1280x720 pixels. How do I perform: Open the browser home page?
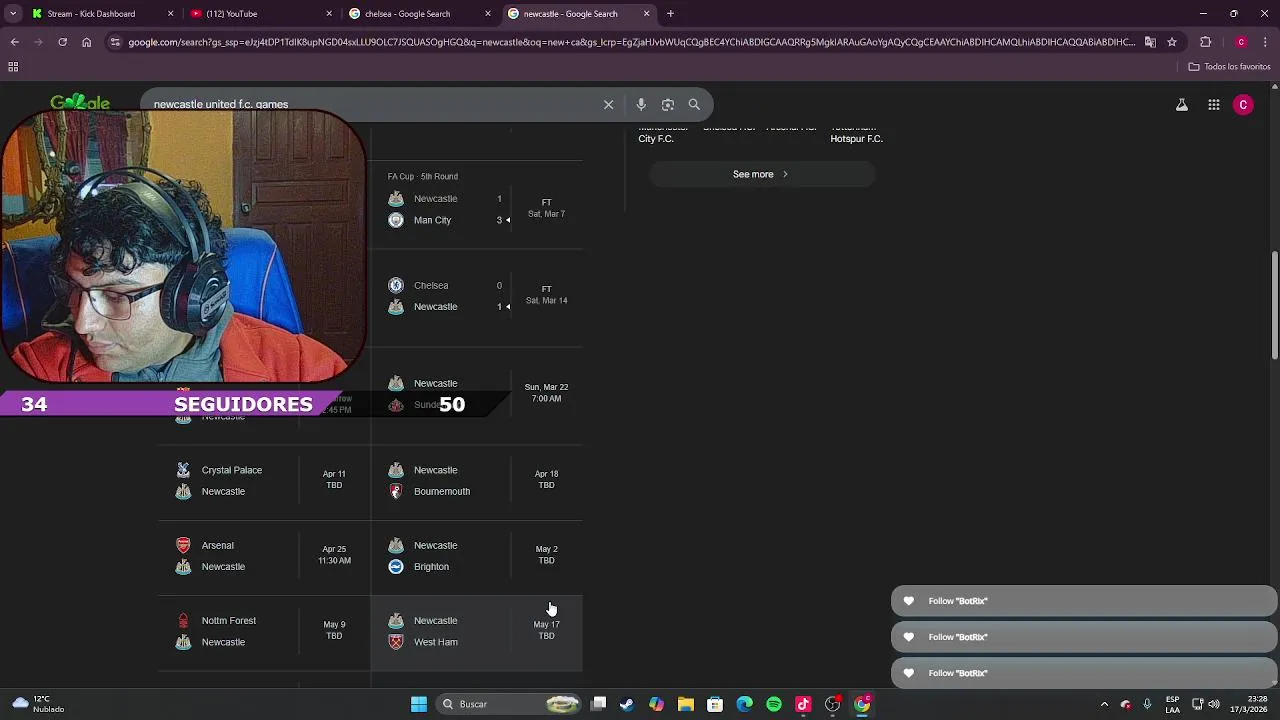pos(87,42)
